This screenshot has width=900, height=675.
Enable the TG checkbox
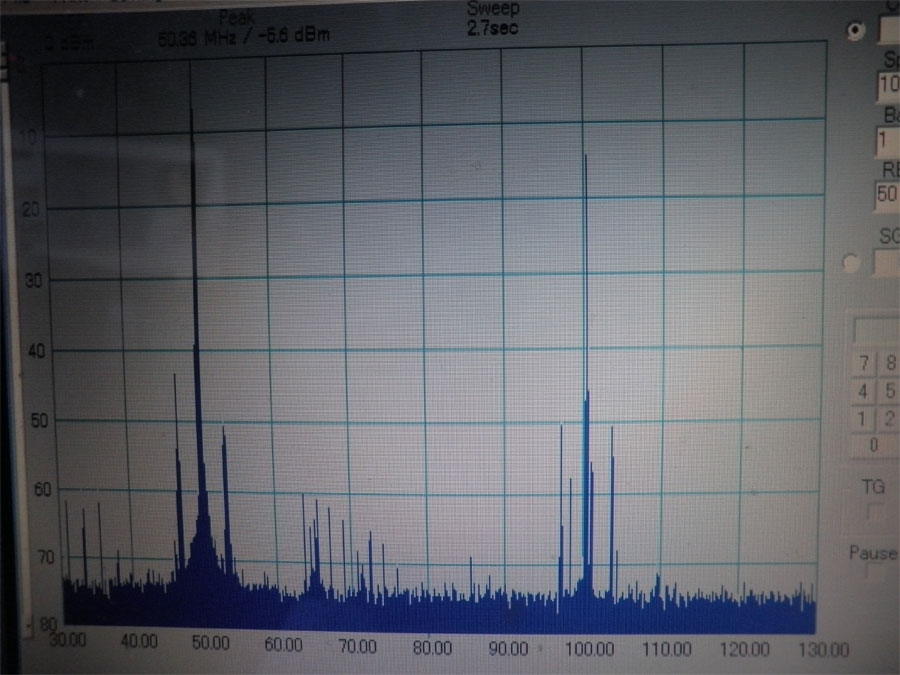(874, 512)
